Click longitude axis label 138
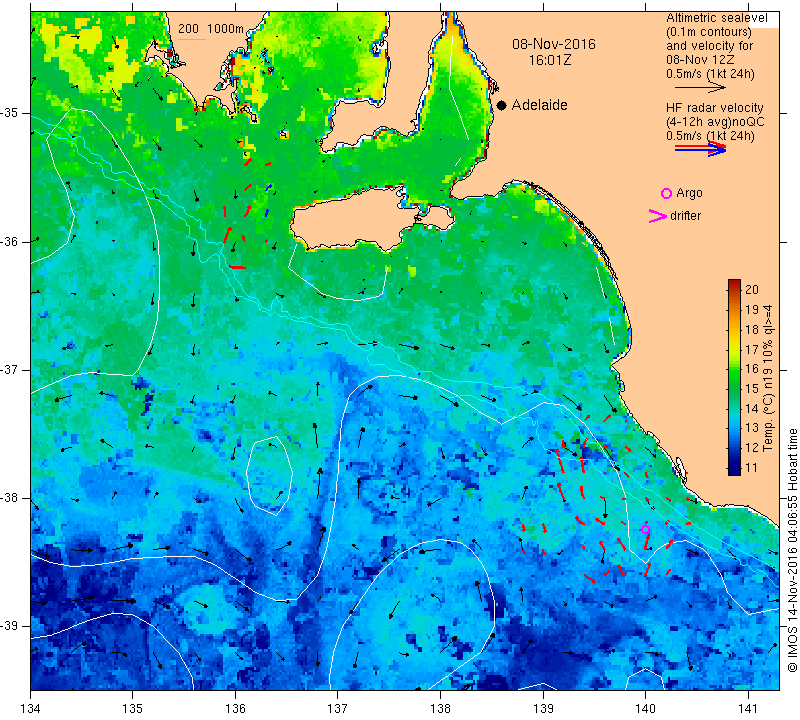Viewport: 800px width, 720px height. 440,708
